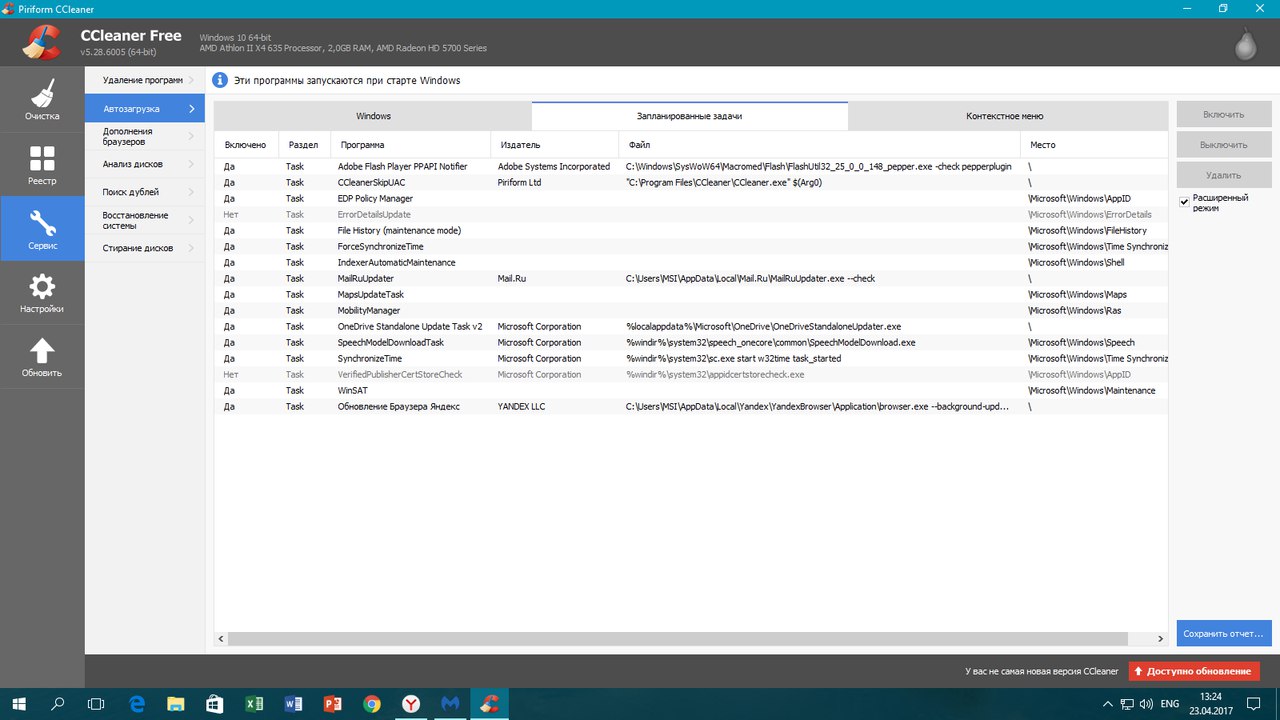Launch PowerPoint from taskbar
1280x720 pixels.
tap(332, 704)
